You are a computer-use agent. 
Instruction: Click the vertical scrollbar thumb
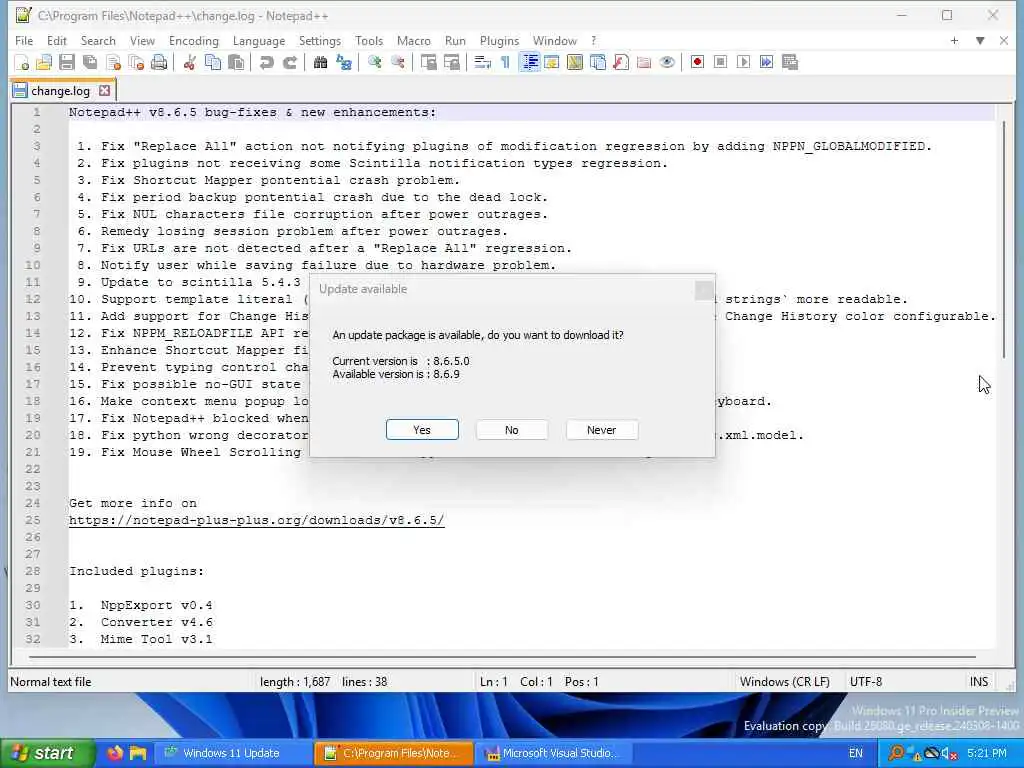(x=1004, y=239)
